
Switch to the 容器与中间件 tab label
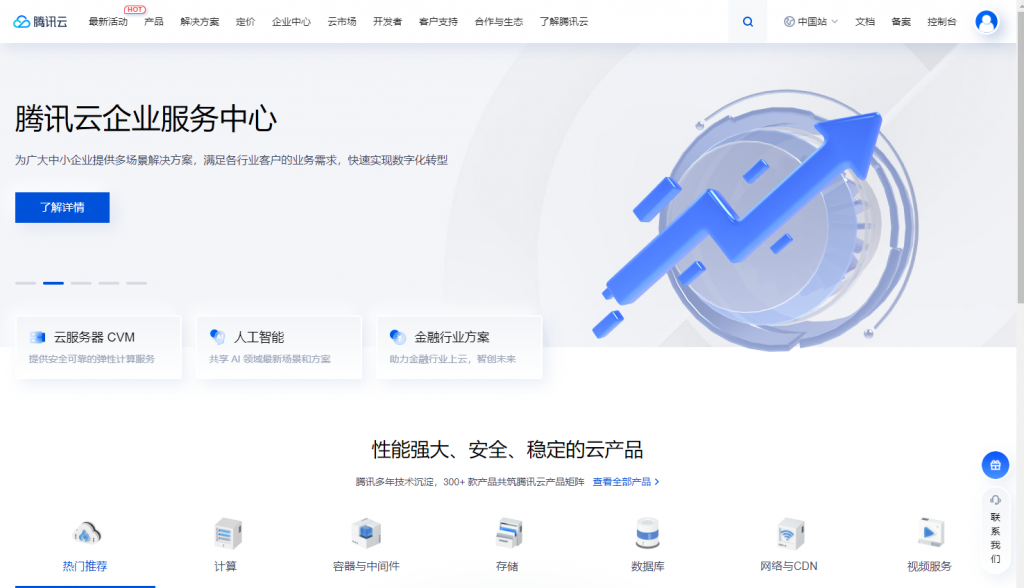(x=366, y=566)
